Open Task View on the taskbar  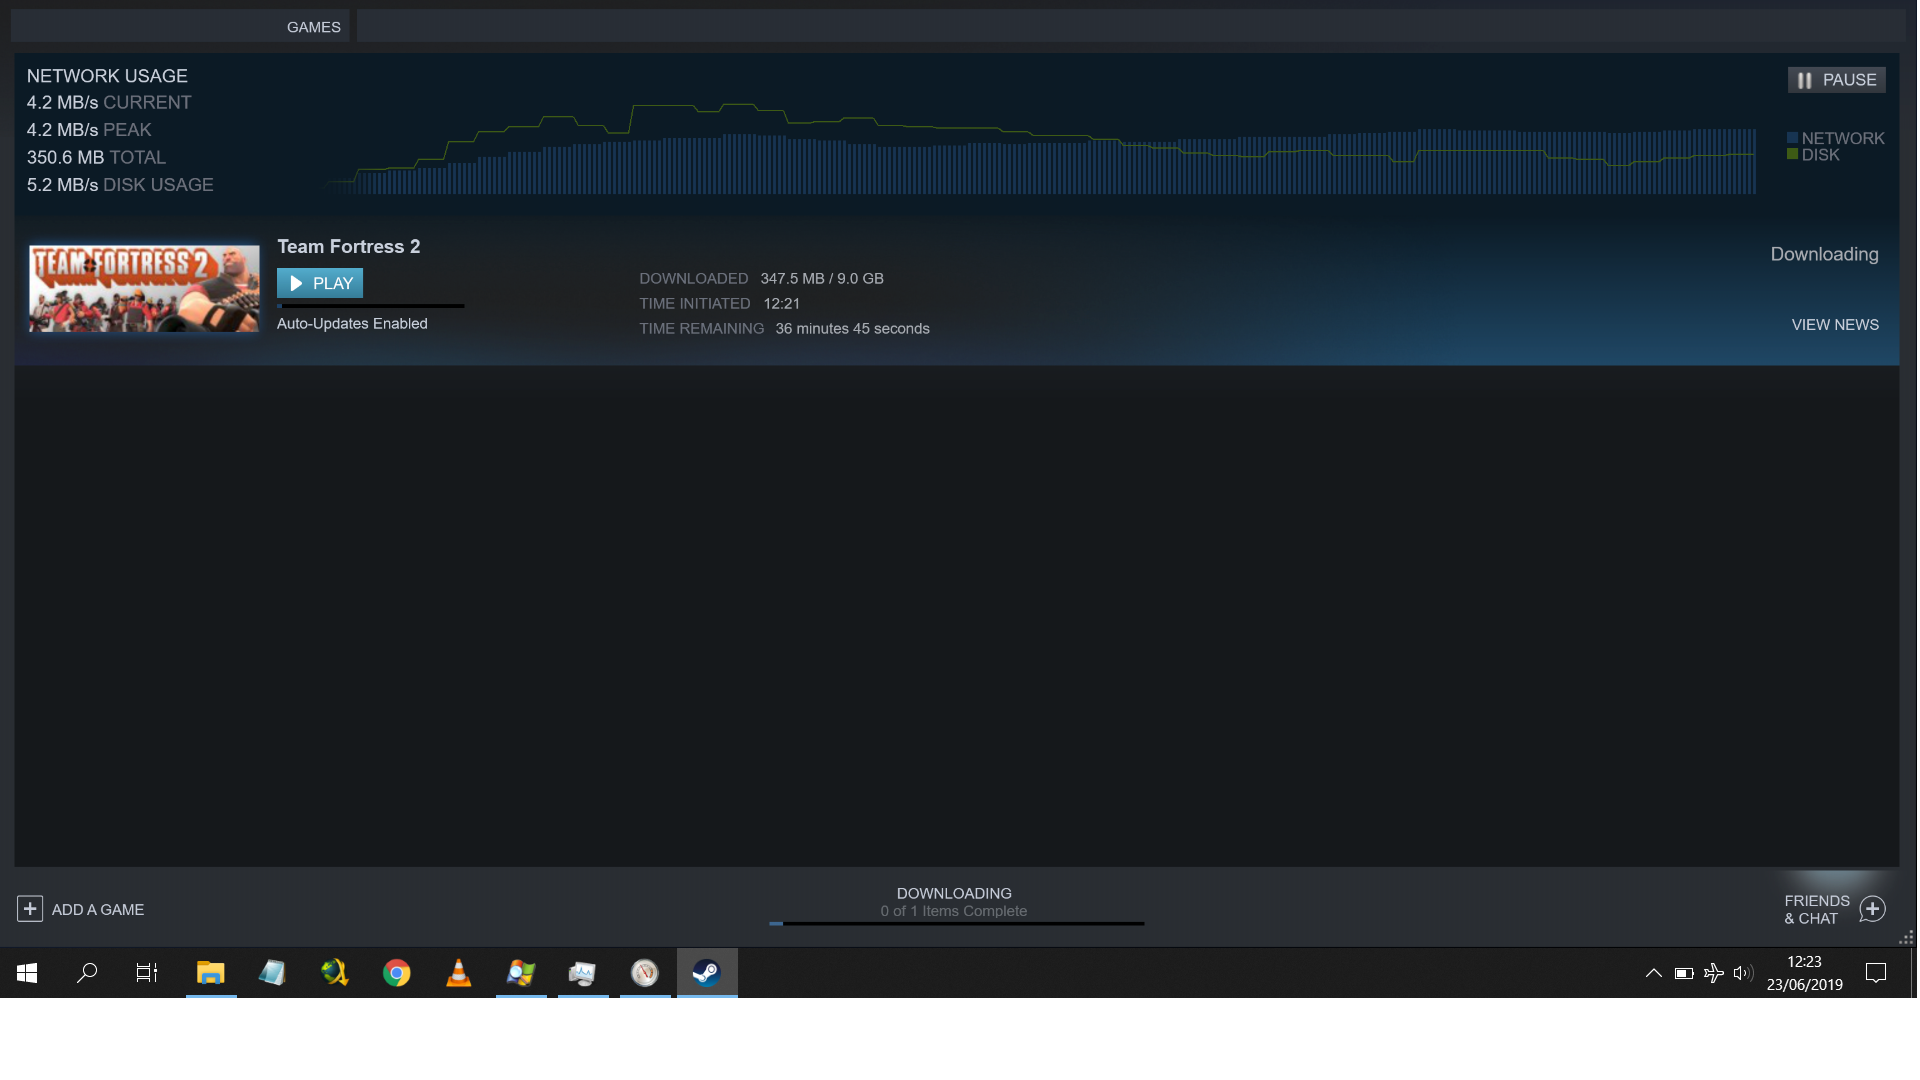[147, 972]
